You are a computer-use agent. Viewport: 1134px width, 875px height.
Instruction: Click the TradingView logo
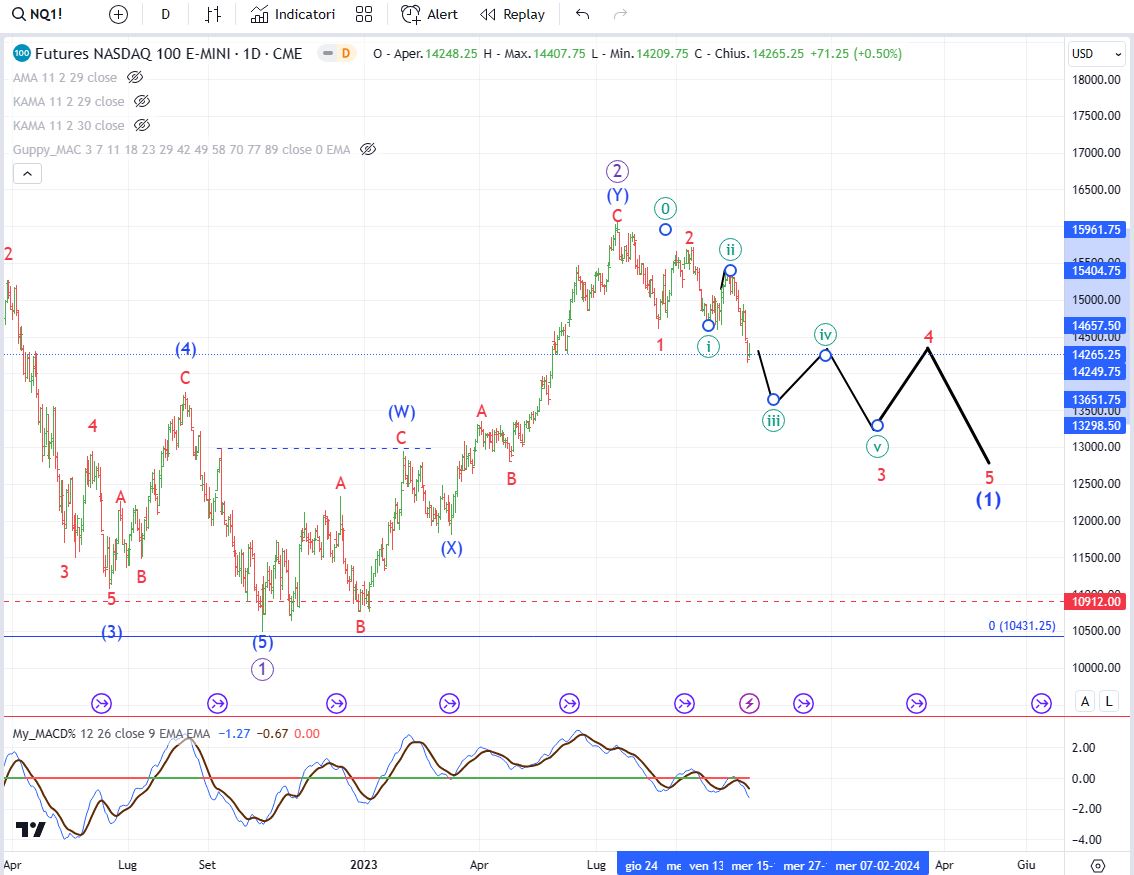click(x=31, y=829)
